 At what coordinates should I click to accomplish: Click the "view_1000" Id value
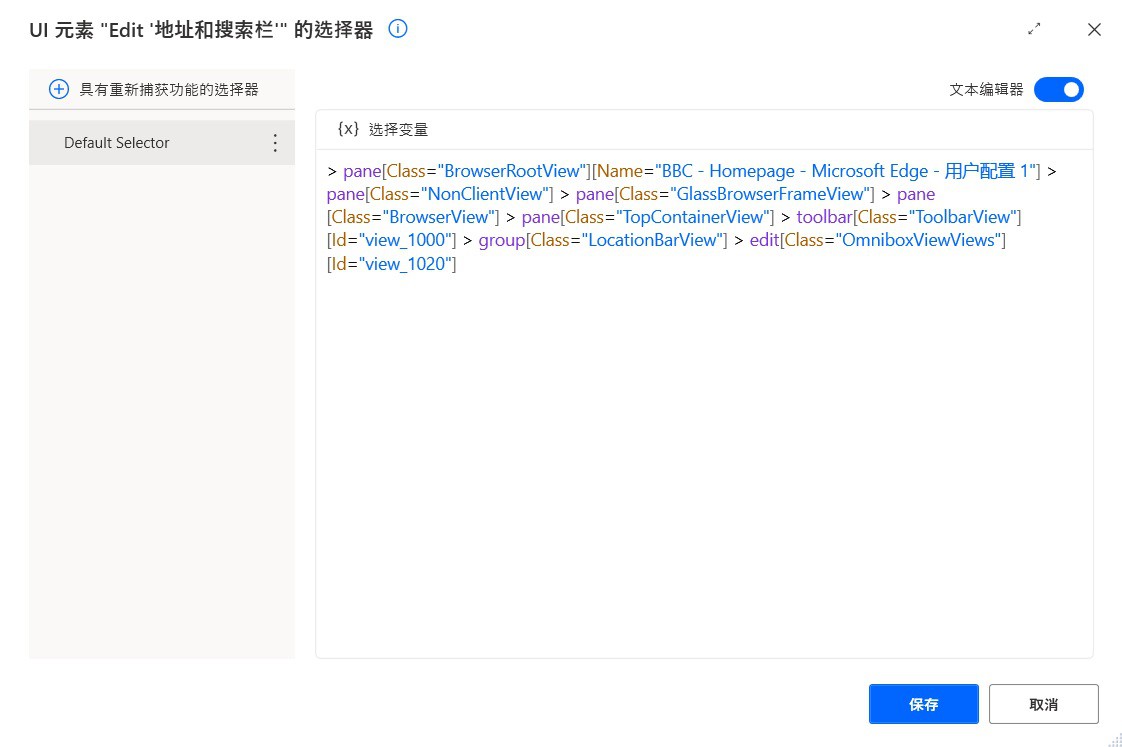point(405,240)
